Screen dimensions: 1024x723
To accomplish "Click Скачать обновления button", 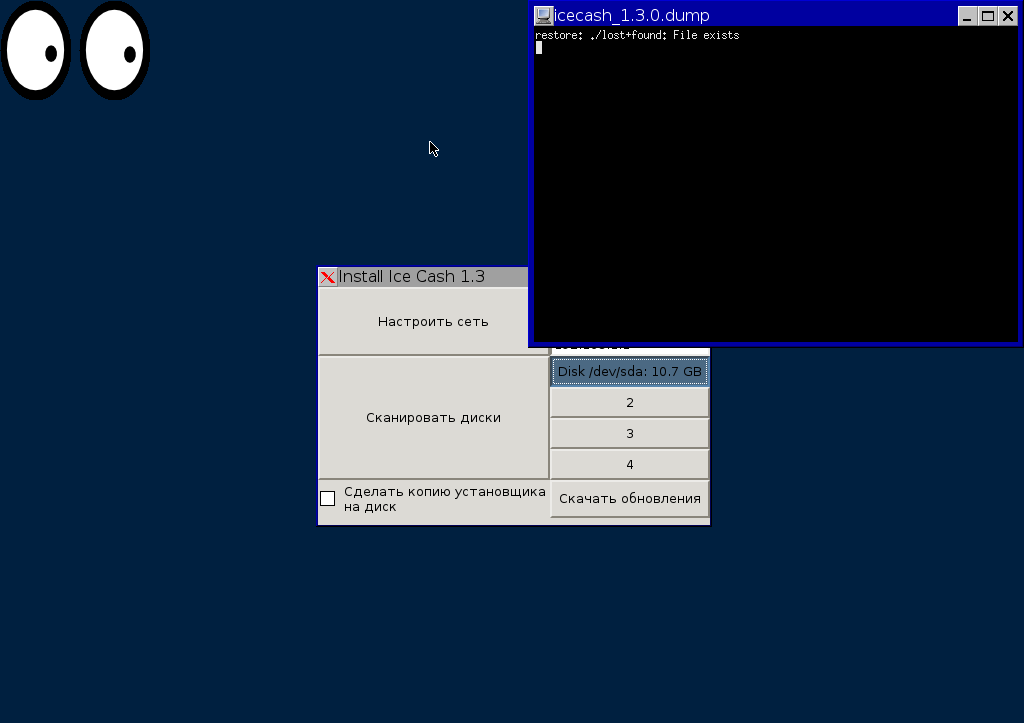I will click(630, 498).
